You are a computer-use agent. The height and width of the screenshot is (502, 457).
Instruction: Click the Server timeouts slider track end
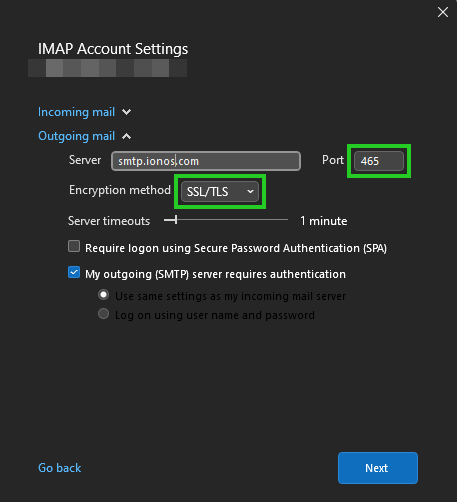click(x=287, y=220)
